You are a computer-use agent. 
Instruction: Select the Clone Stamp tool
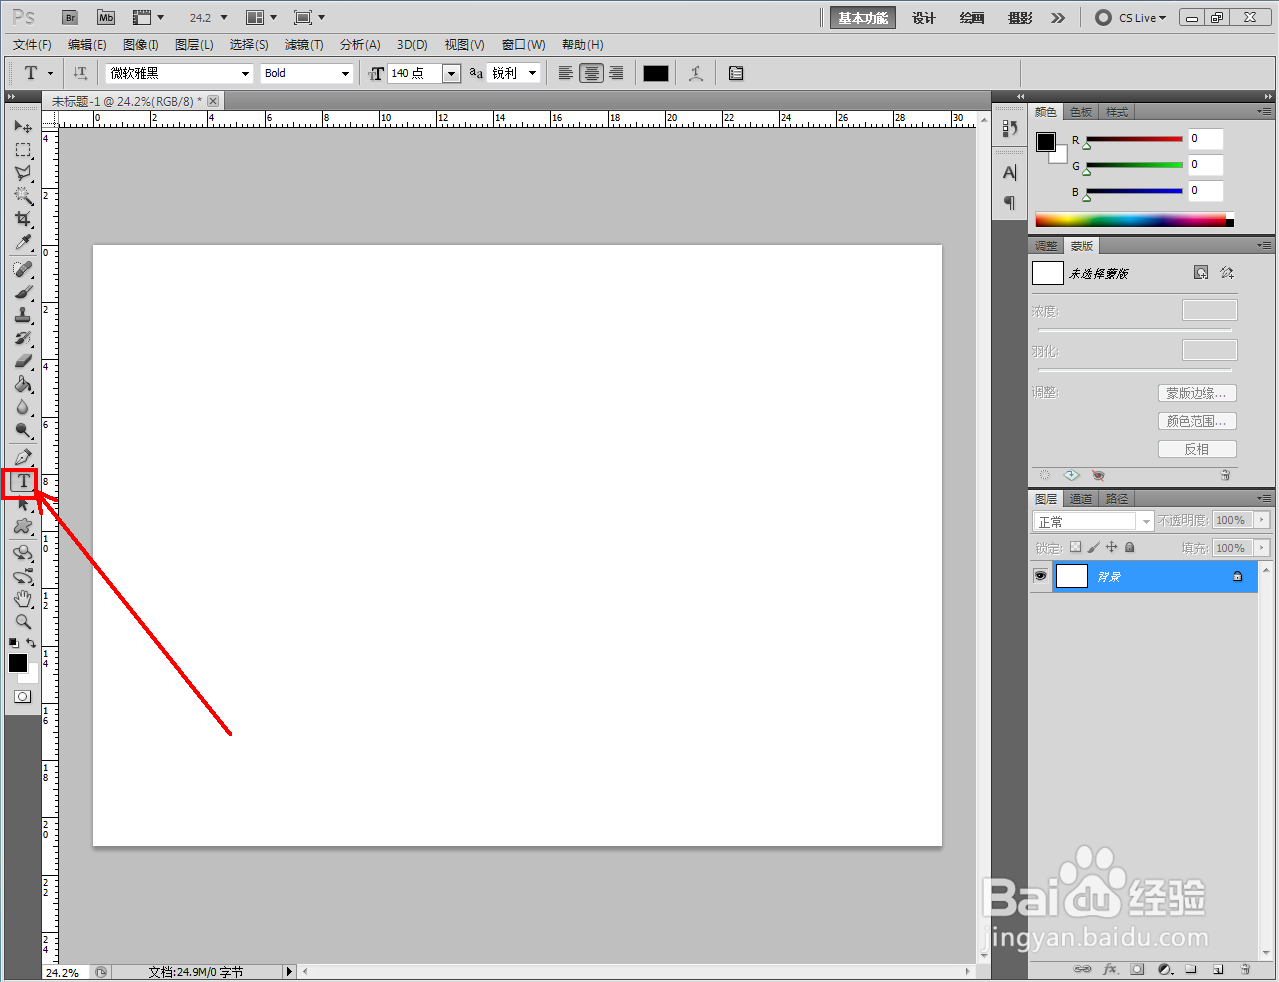click(23, 316)
